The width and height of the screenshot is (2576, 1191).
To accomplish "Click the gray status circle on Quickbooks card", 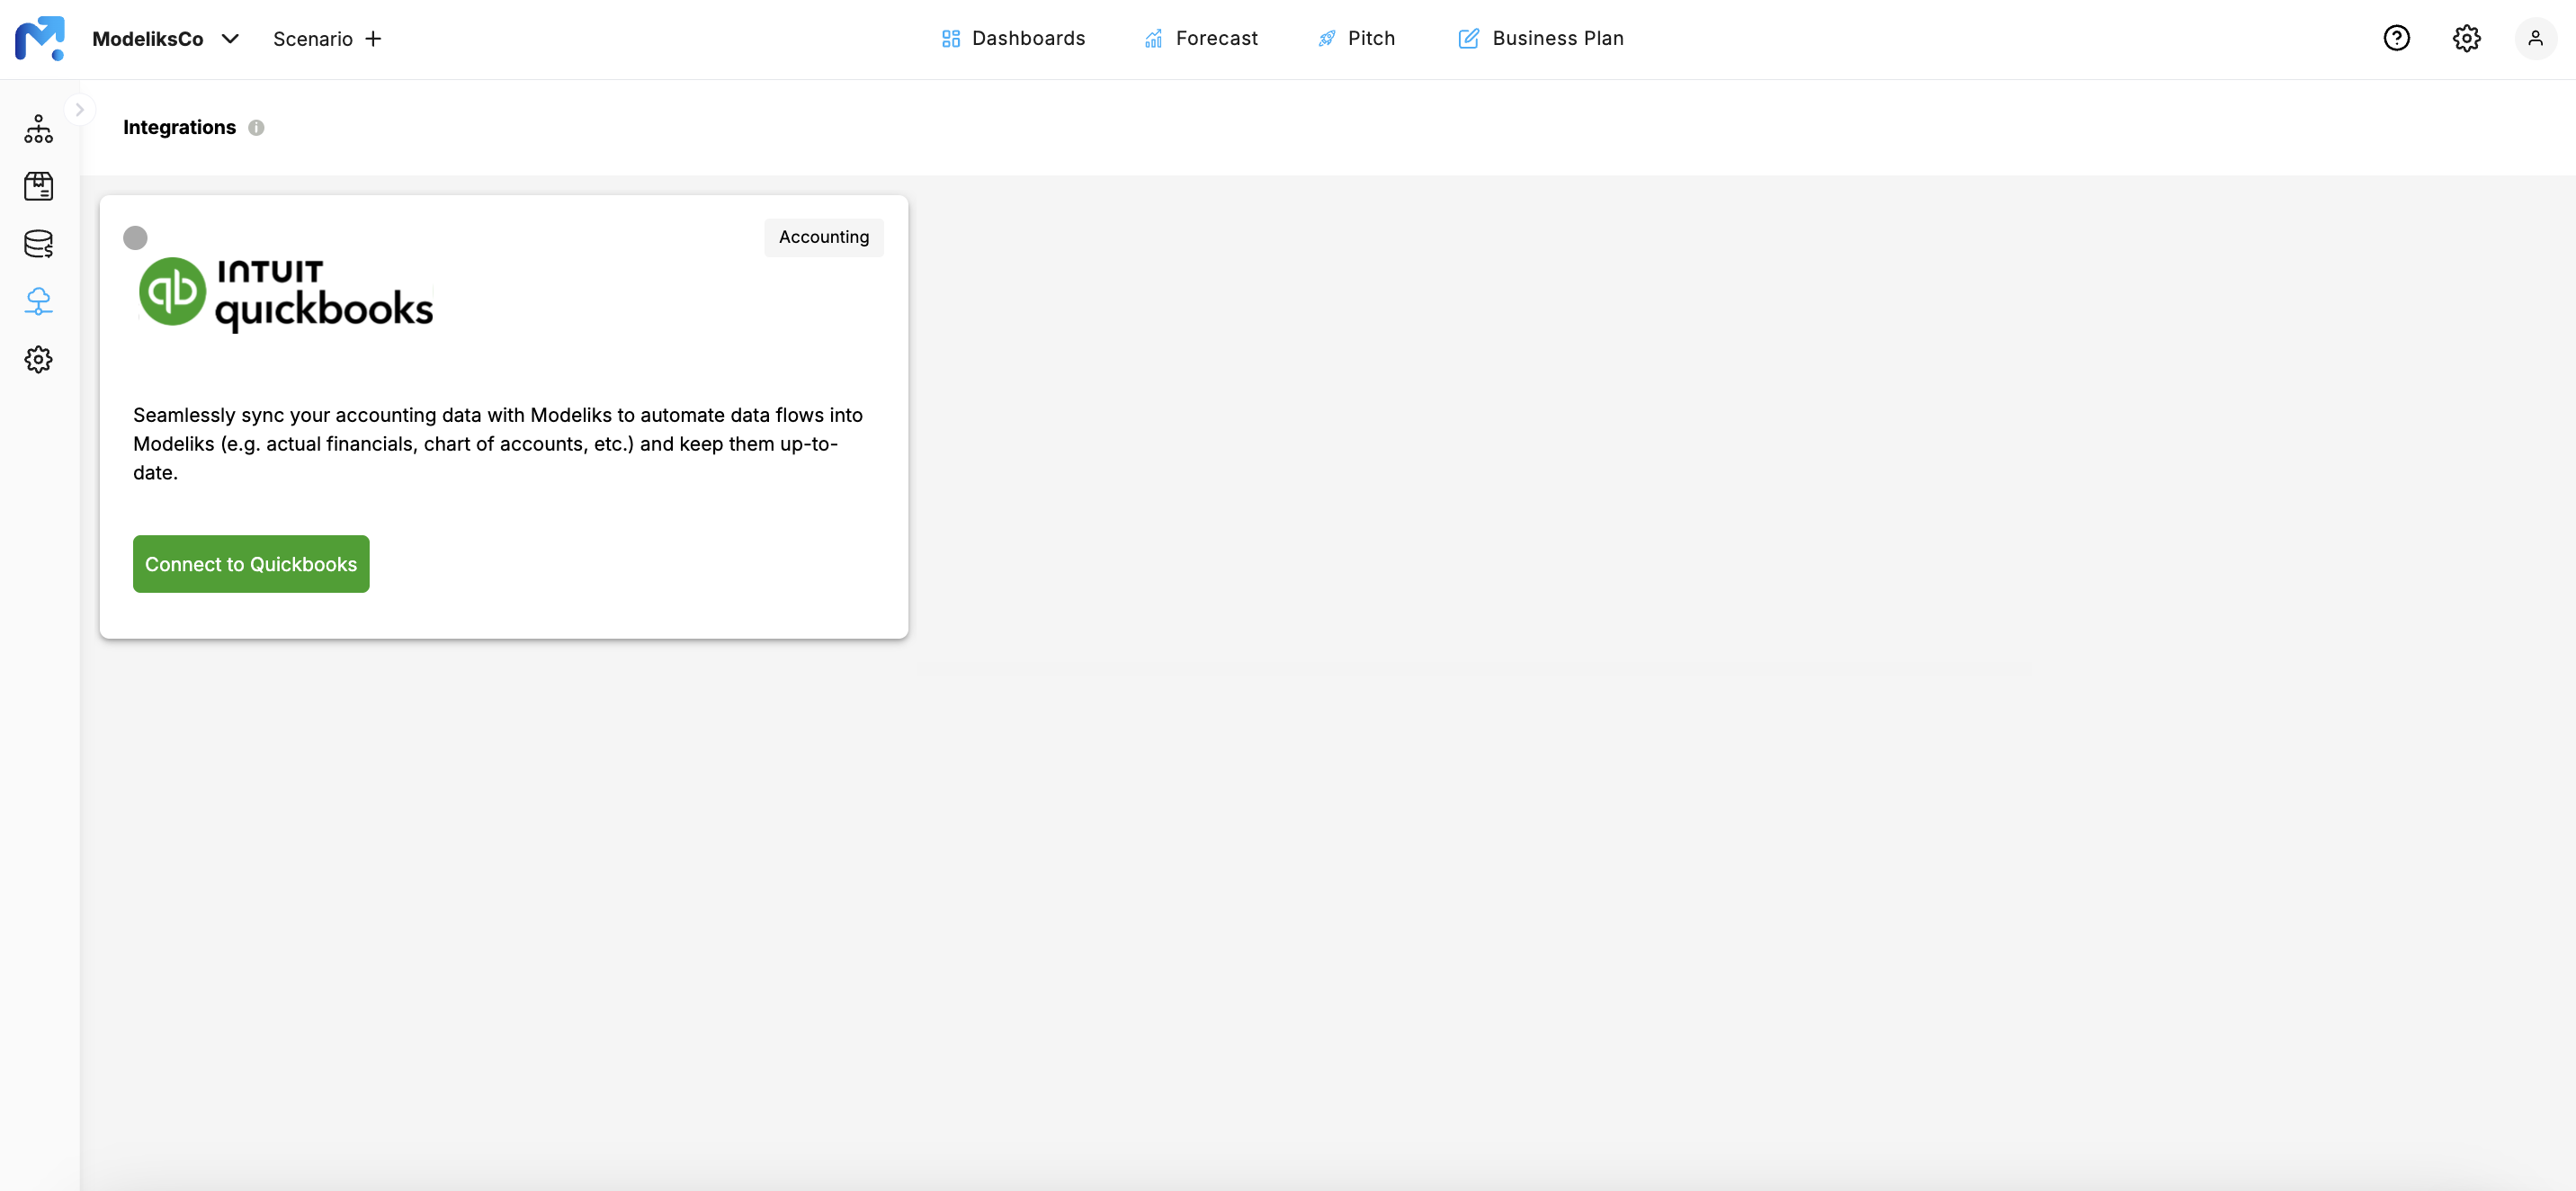I will (136, 237).
